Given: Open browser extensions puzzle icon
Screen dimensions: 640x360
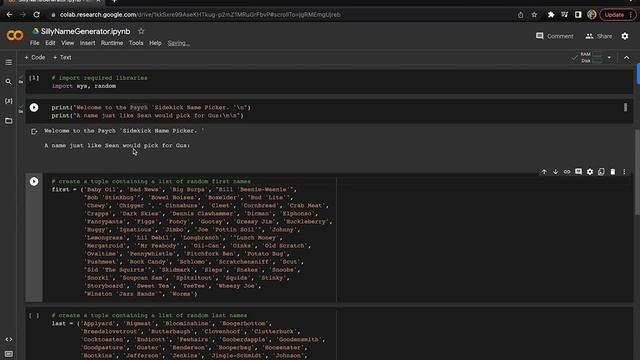Looking at the screenshot, I should (x=551, y=15).
